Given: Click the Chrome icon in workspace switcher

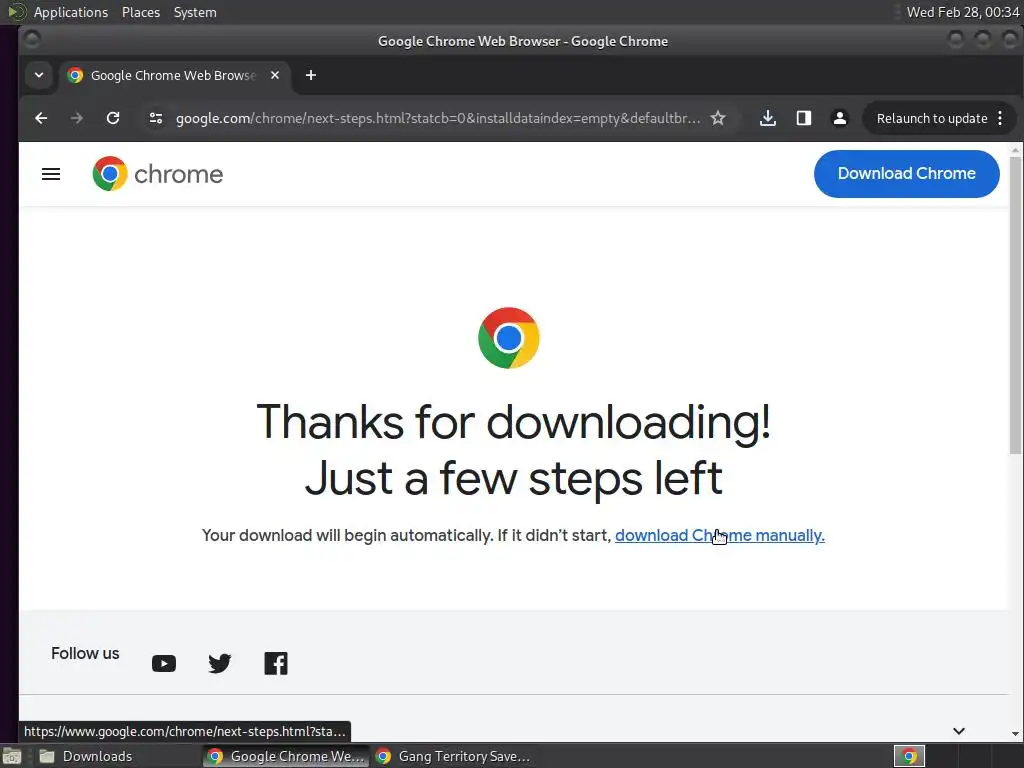Looking at the screenshot, I should tap(909, 756).
